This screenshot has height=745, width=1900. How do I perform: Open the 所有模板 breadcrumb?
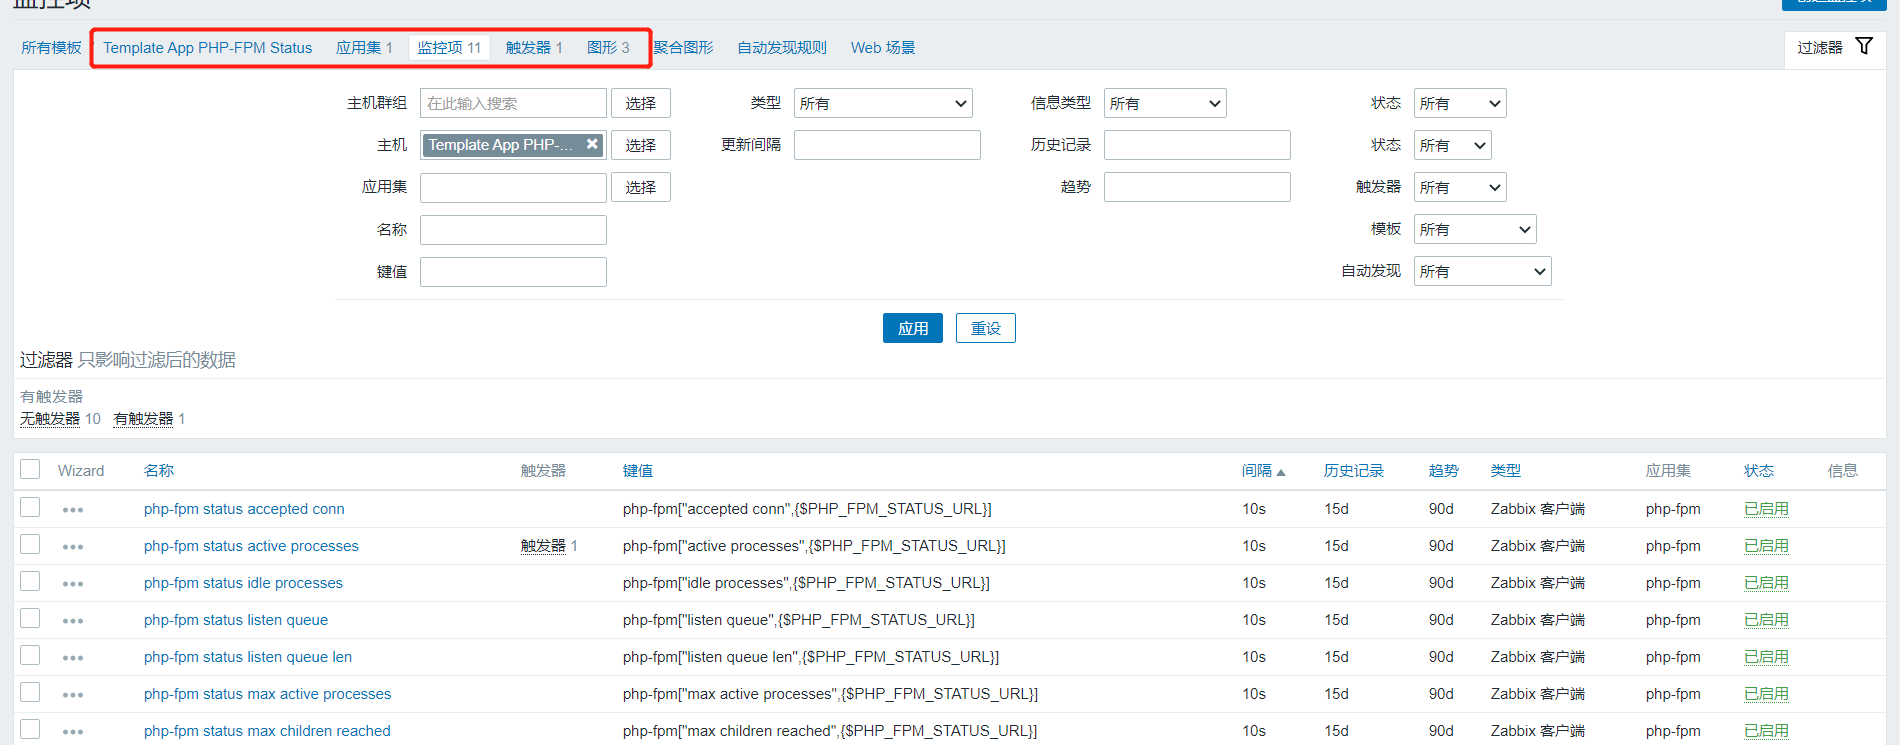51,48
